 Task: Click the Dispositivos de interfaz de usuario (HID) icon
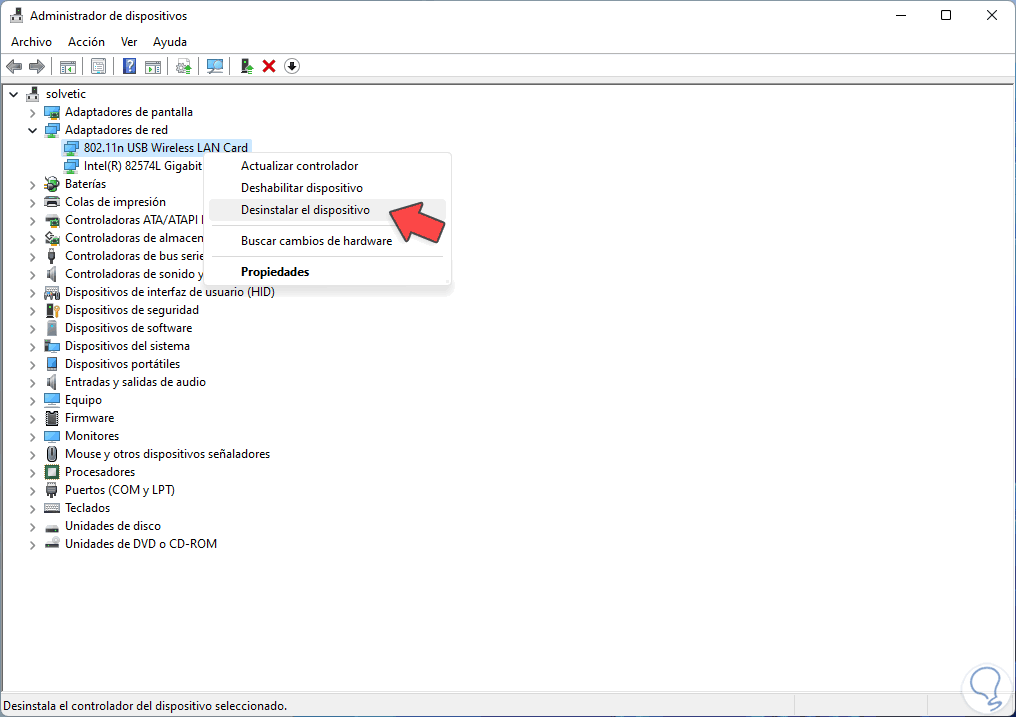52,292
